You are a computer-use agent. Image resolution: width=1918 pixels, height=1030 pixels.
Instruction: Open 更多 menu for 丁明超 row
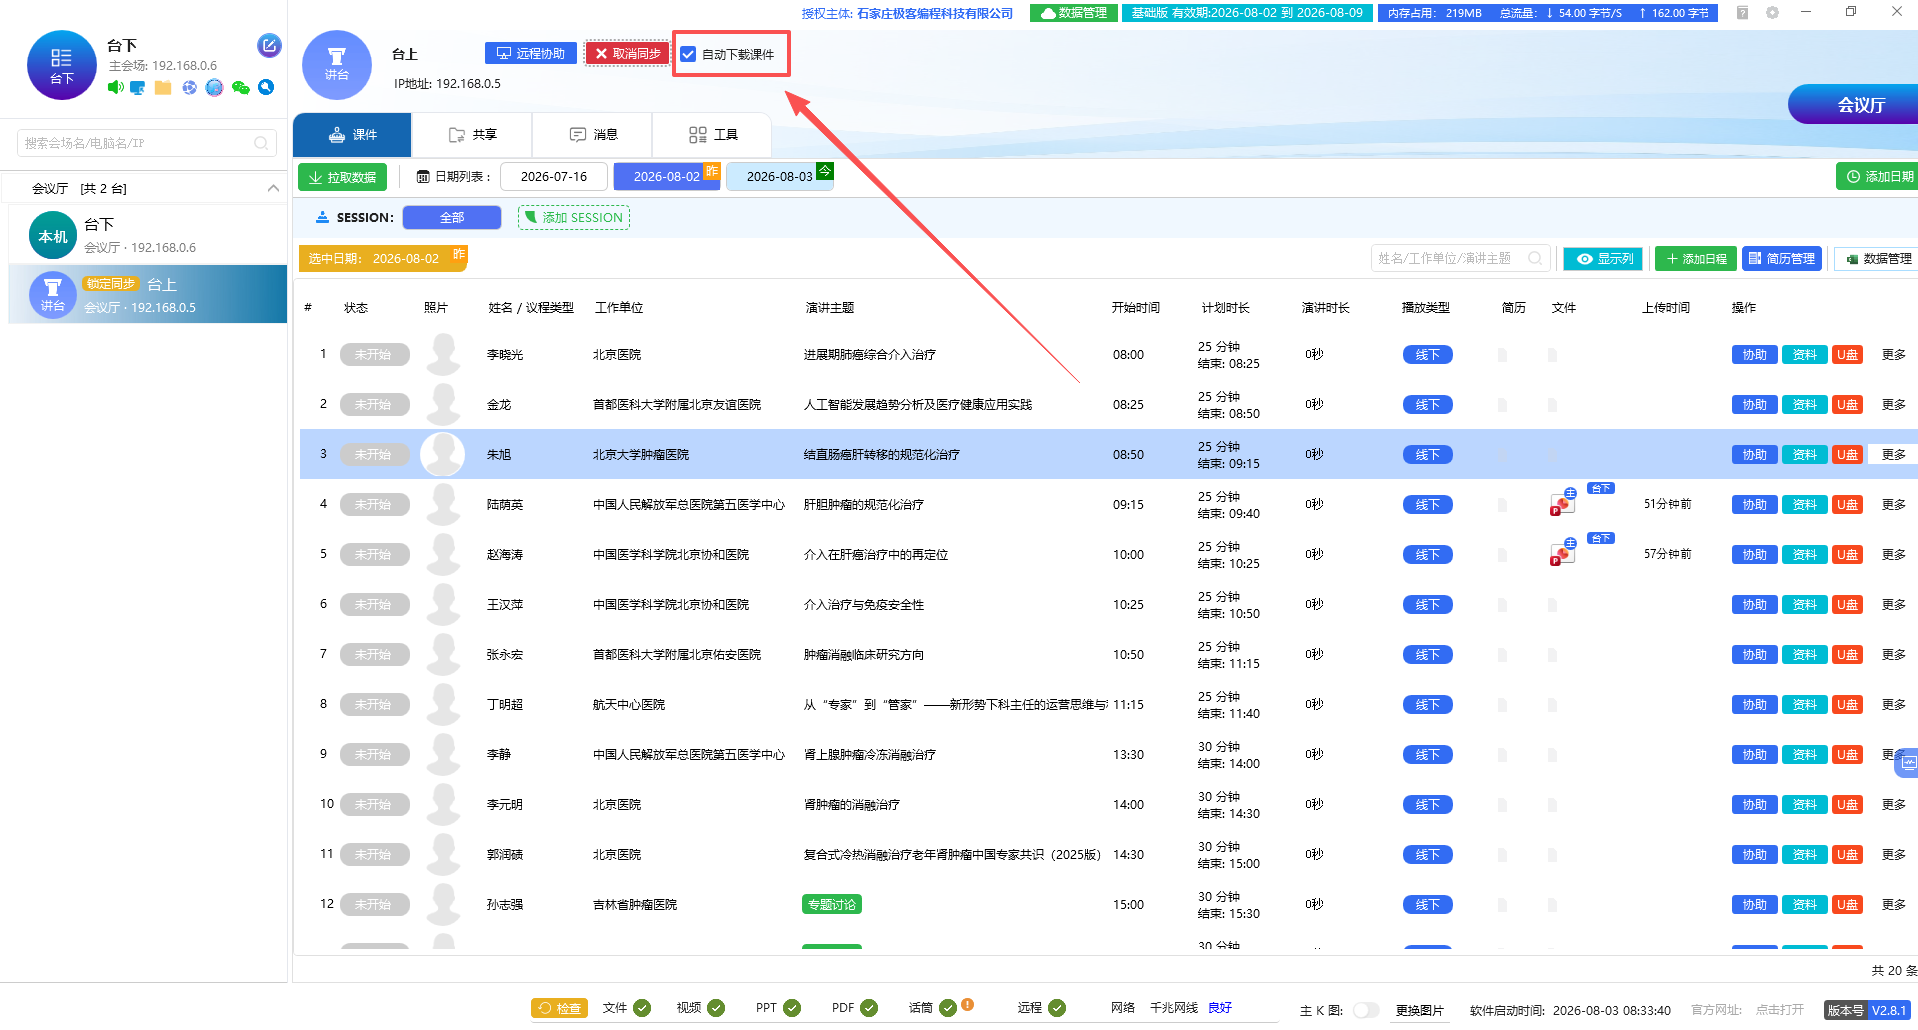click(x=1893, y=705)
